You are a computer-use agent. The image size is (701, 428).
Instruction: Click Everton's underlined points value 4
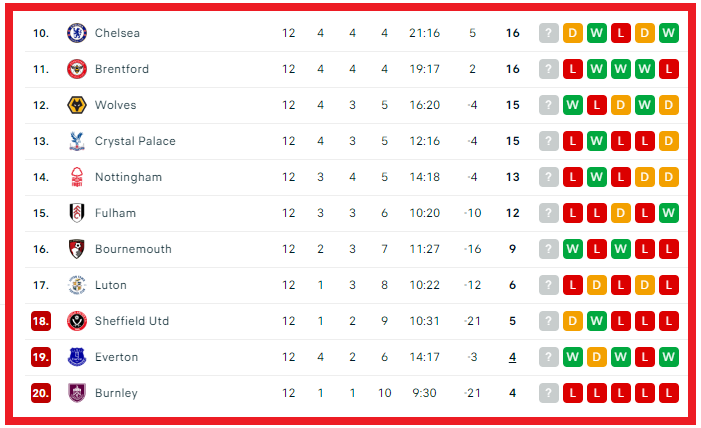tap(512, 357)
